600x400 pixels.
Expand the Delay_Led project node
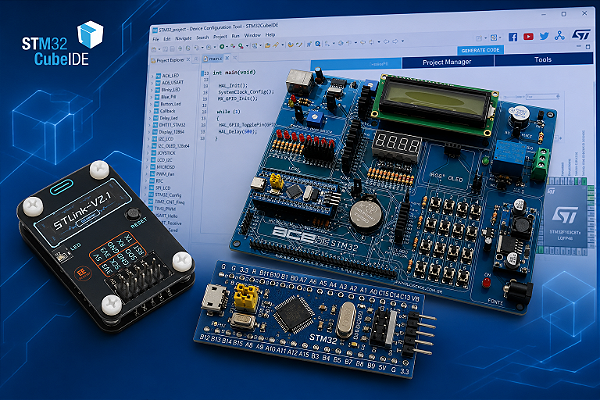[150, 118]
